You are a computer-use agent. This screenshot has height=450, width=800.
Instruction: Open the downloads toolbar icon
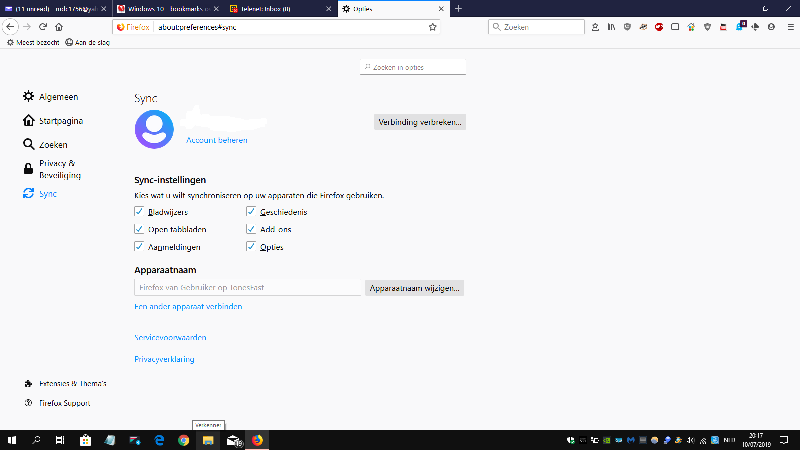[595, 27]
